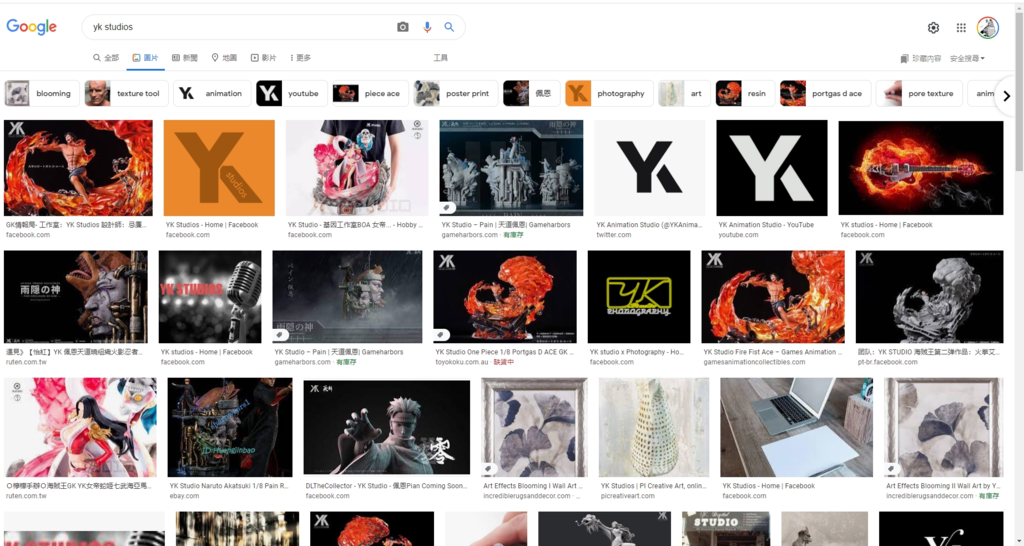The height and width of the screenshot is (546, 1024).
Task: Open the grey unpainted statue image
Action: click(x=929, y=297)
